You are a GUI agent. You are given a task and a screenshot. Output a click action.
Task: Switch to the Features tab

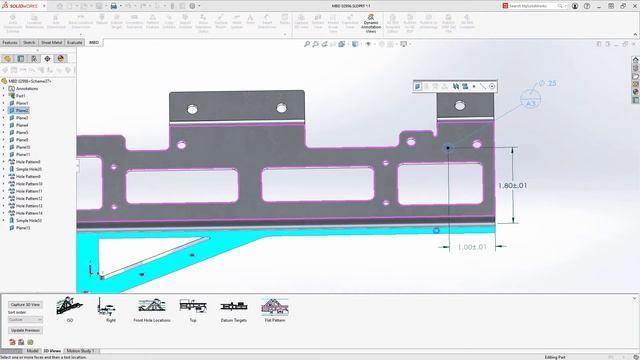click(x=10, y=42)
